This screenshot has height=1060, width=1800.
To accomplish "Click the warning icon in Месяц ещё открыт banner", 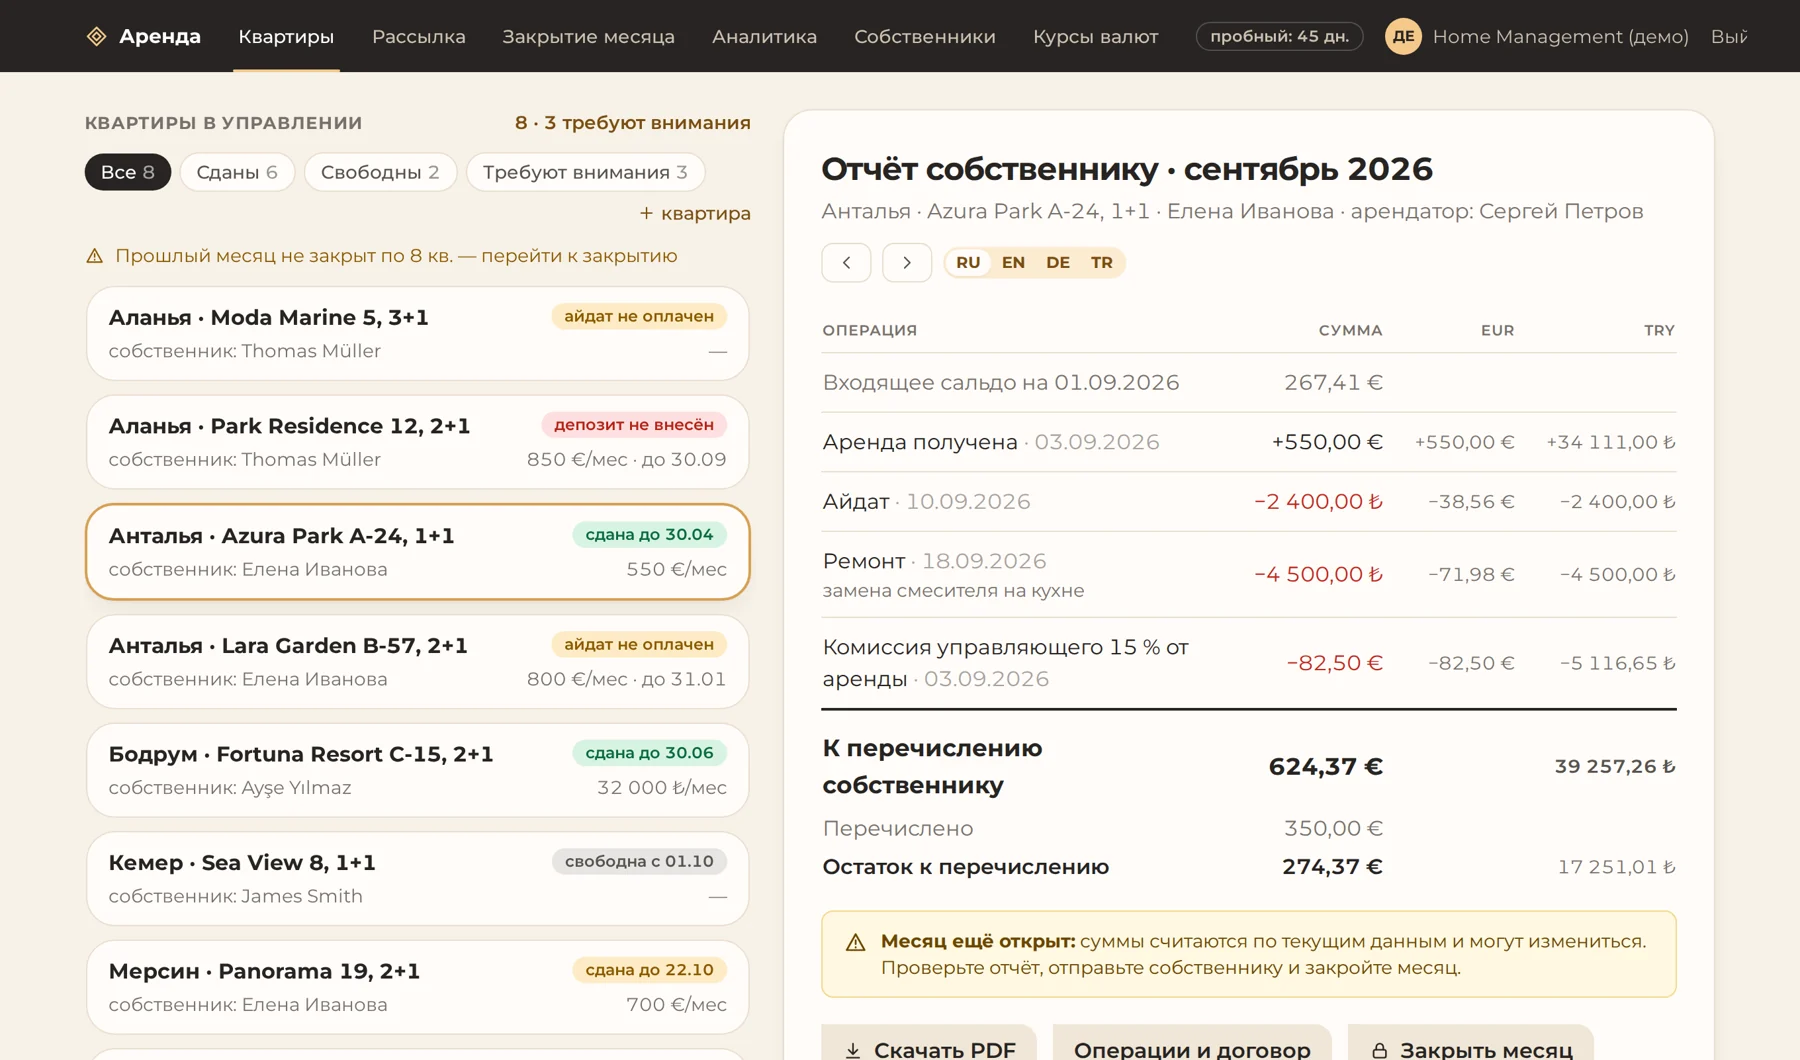I will (x=855, y=942).
